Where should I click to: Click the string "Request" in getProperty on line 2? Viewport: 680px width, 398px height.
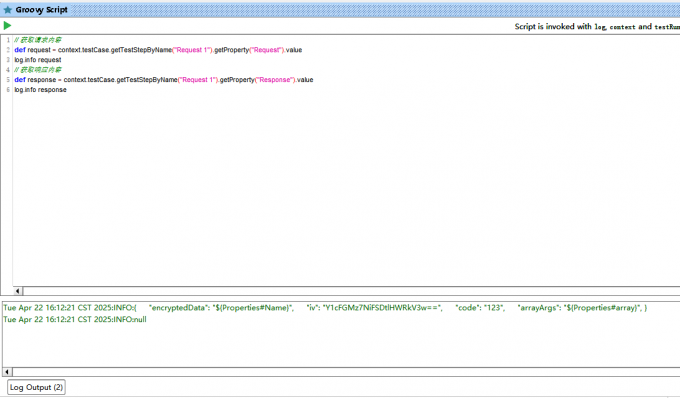pyautogui.click(x=266, y=50)
